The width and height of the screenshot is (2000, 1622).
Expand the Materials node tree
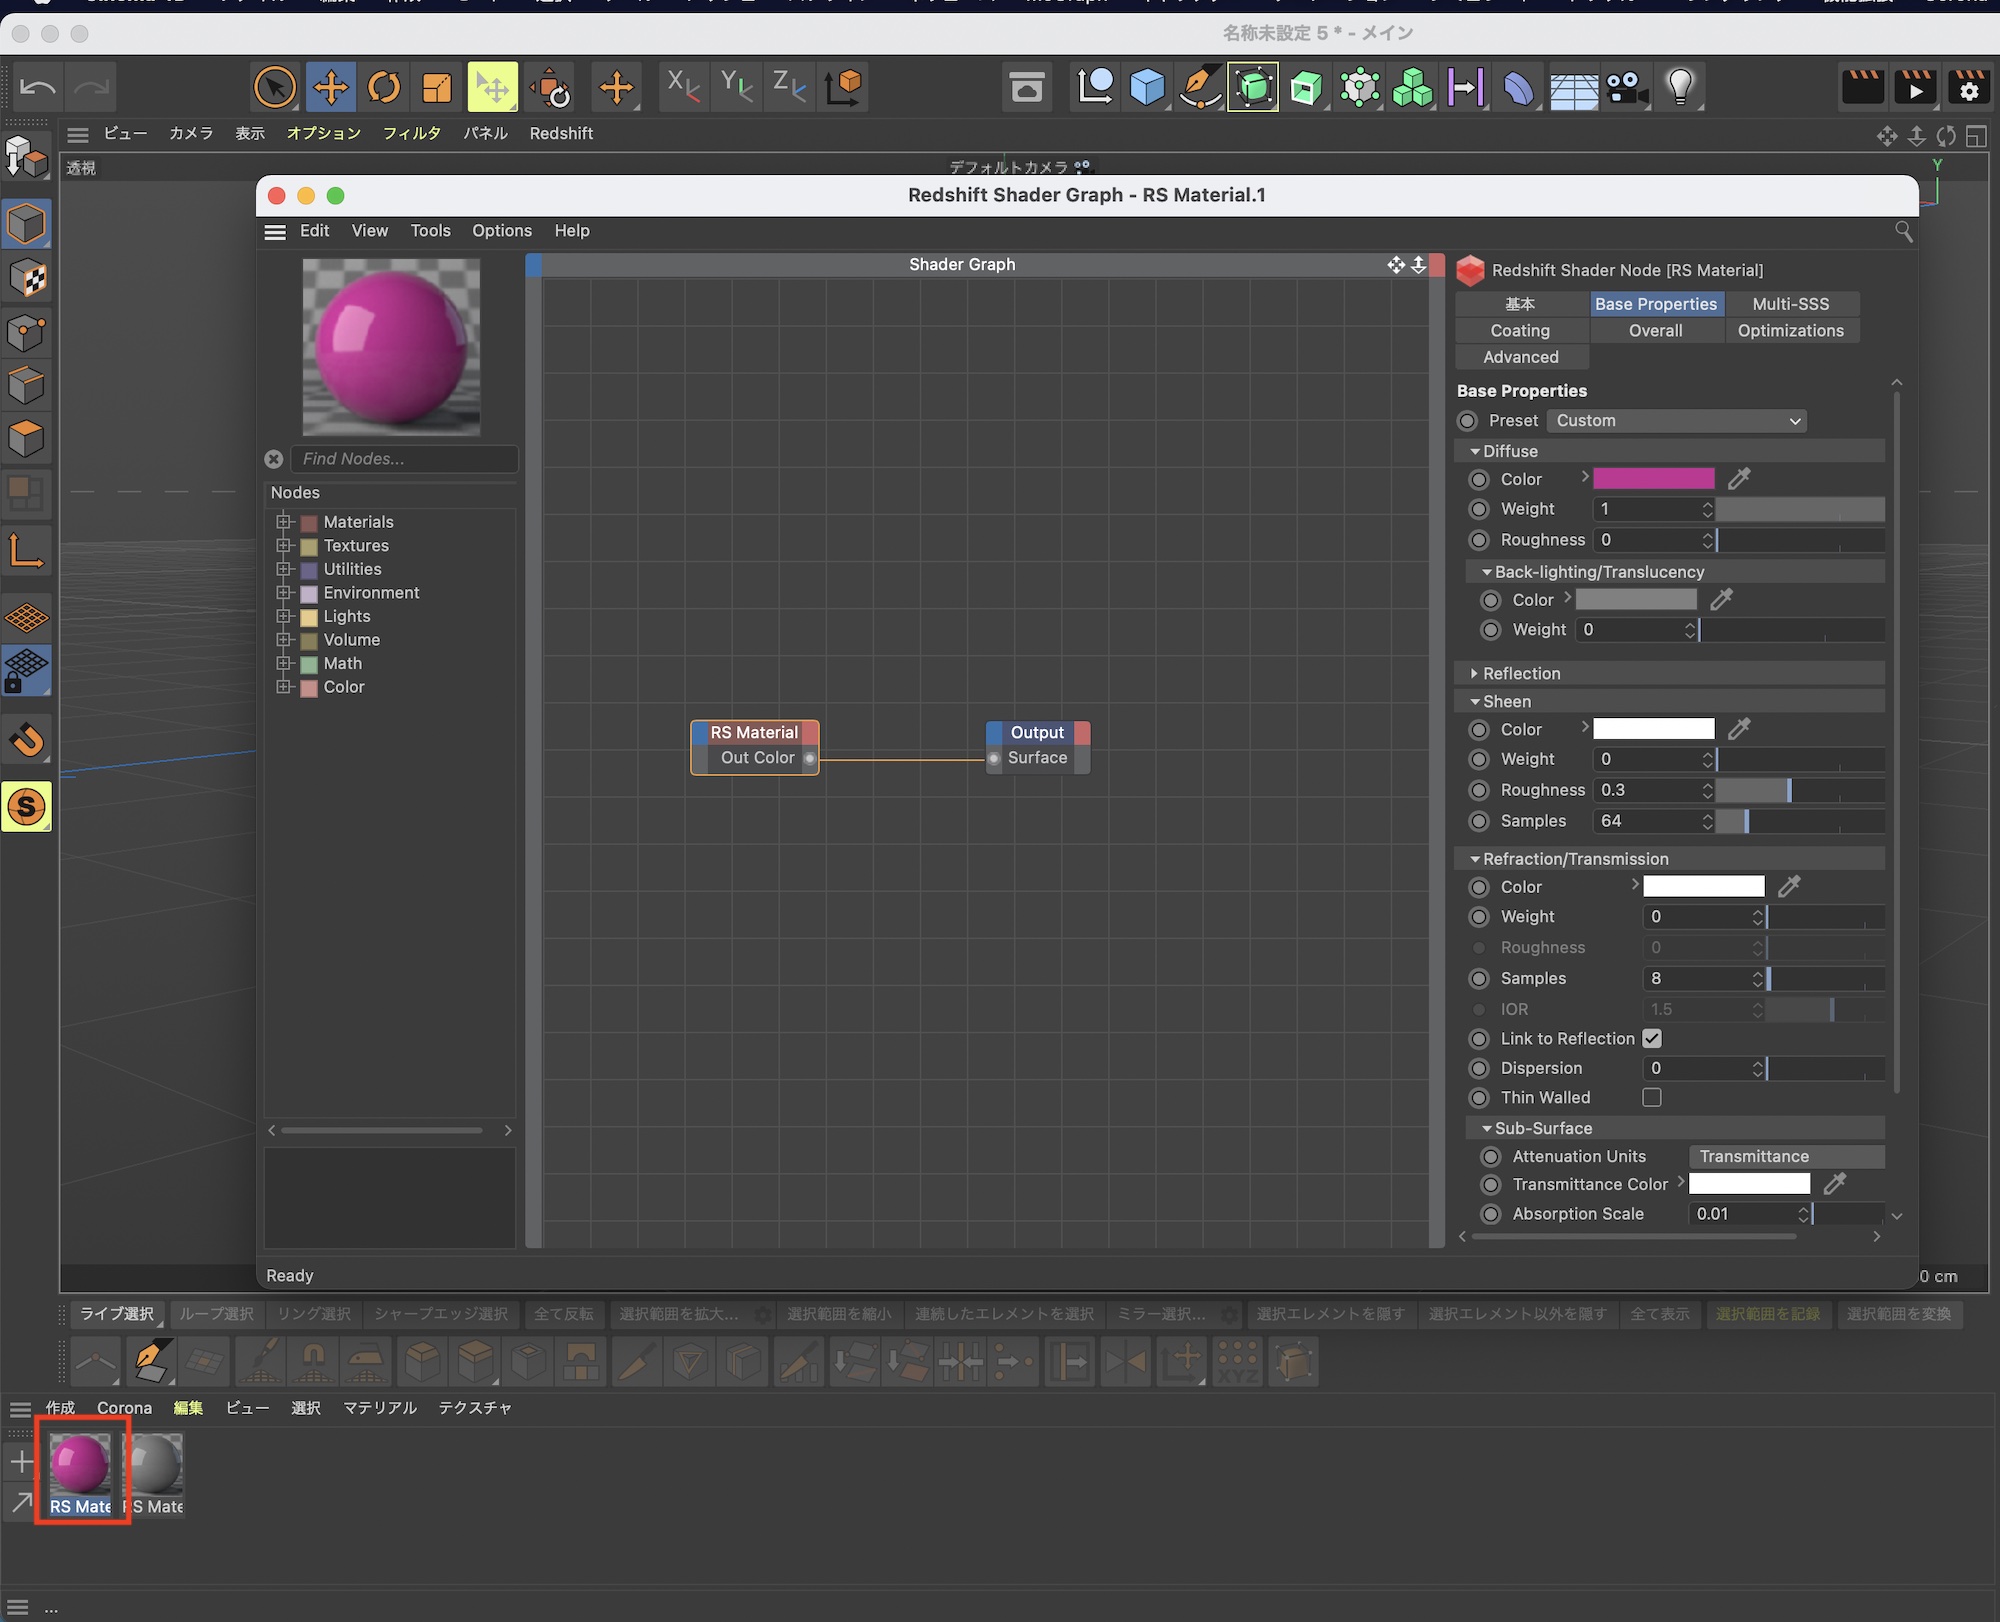coord(284,522)
